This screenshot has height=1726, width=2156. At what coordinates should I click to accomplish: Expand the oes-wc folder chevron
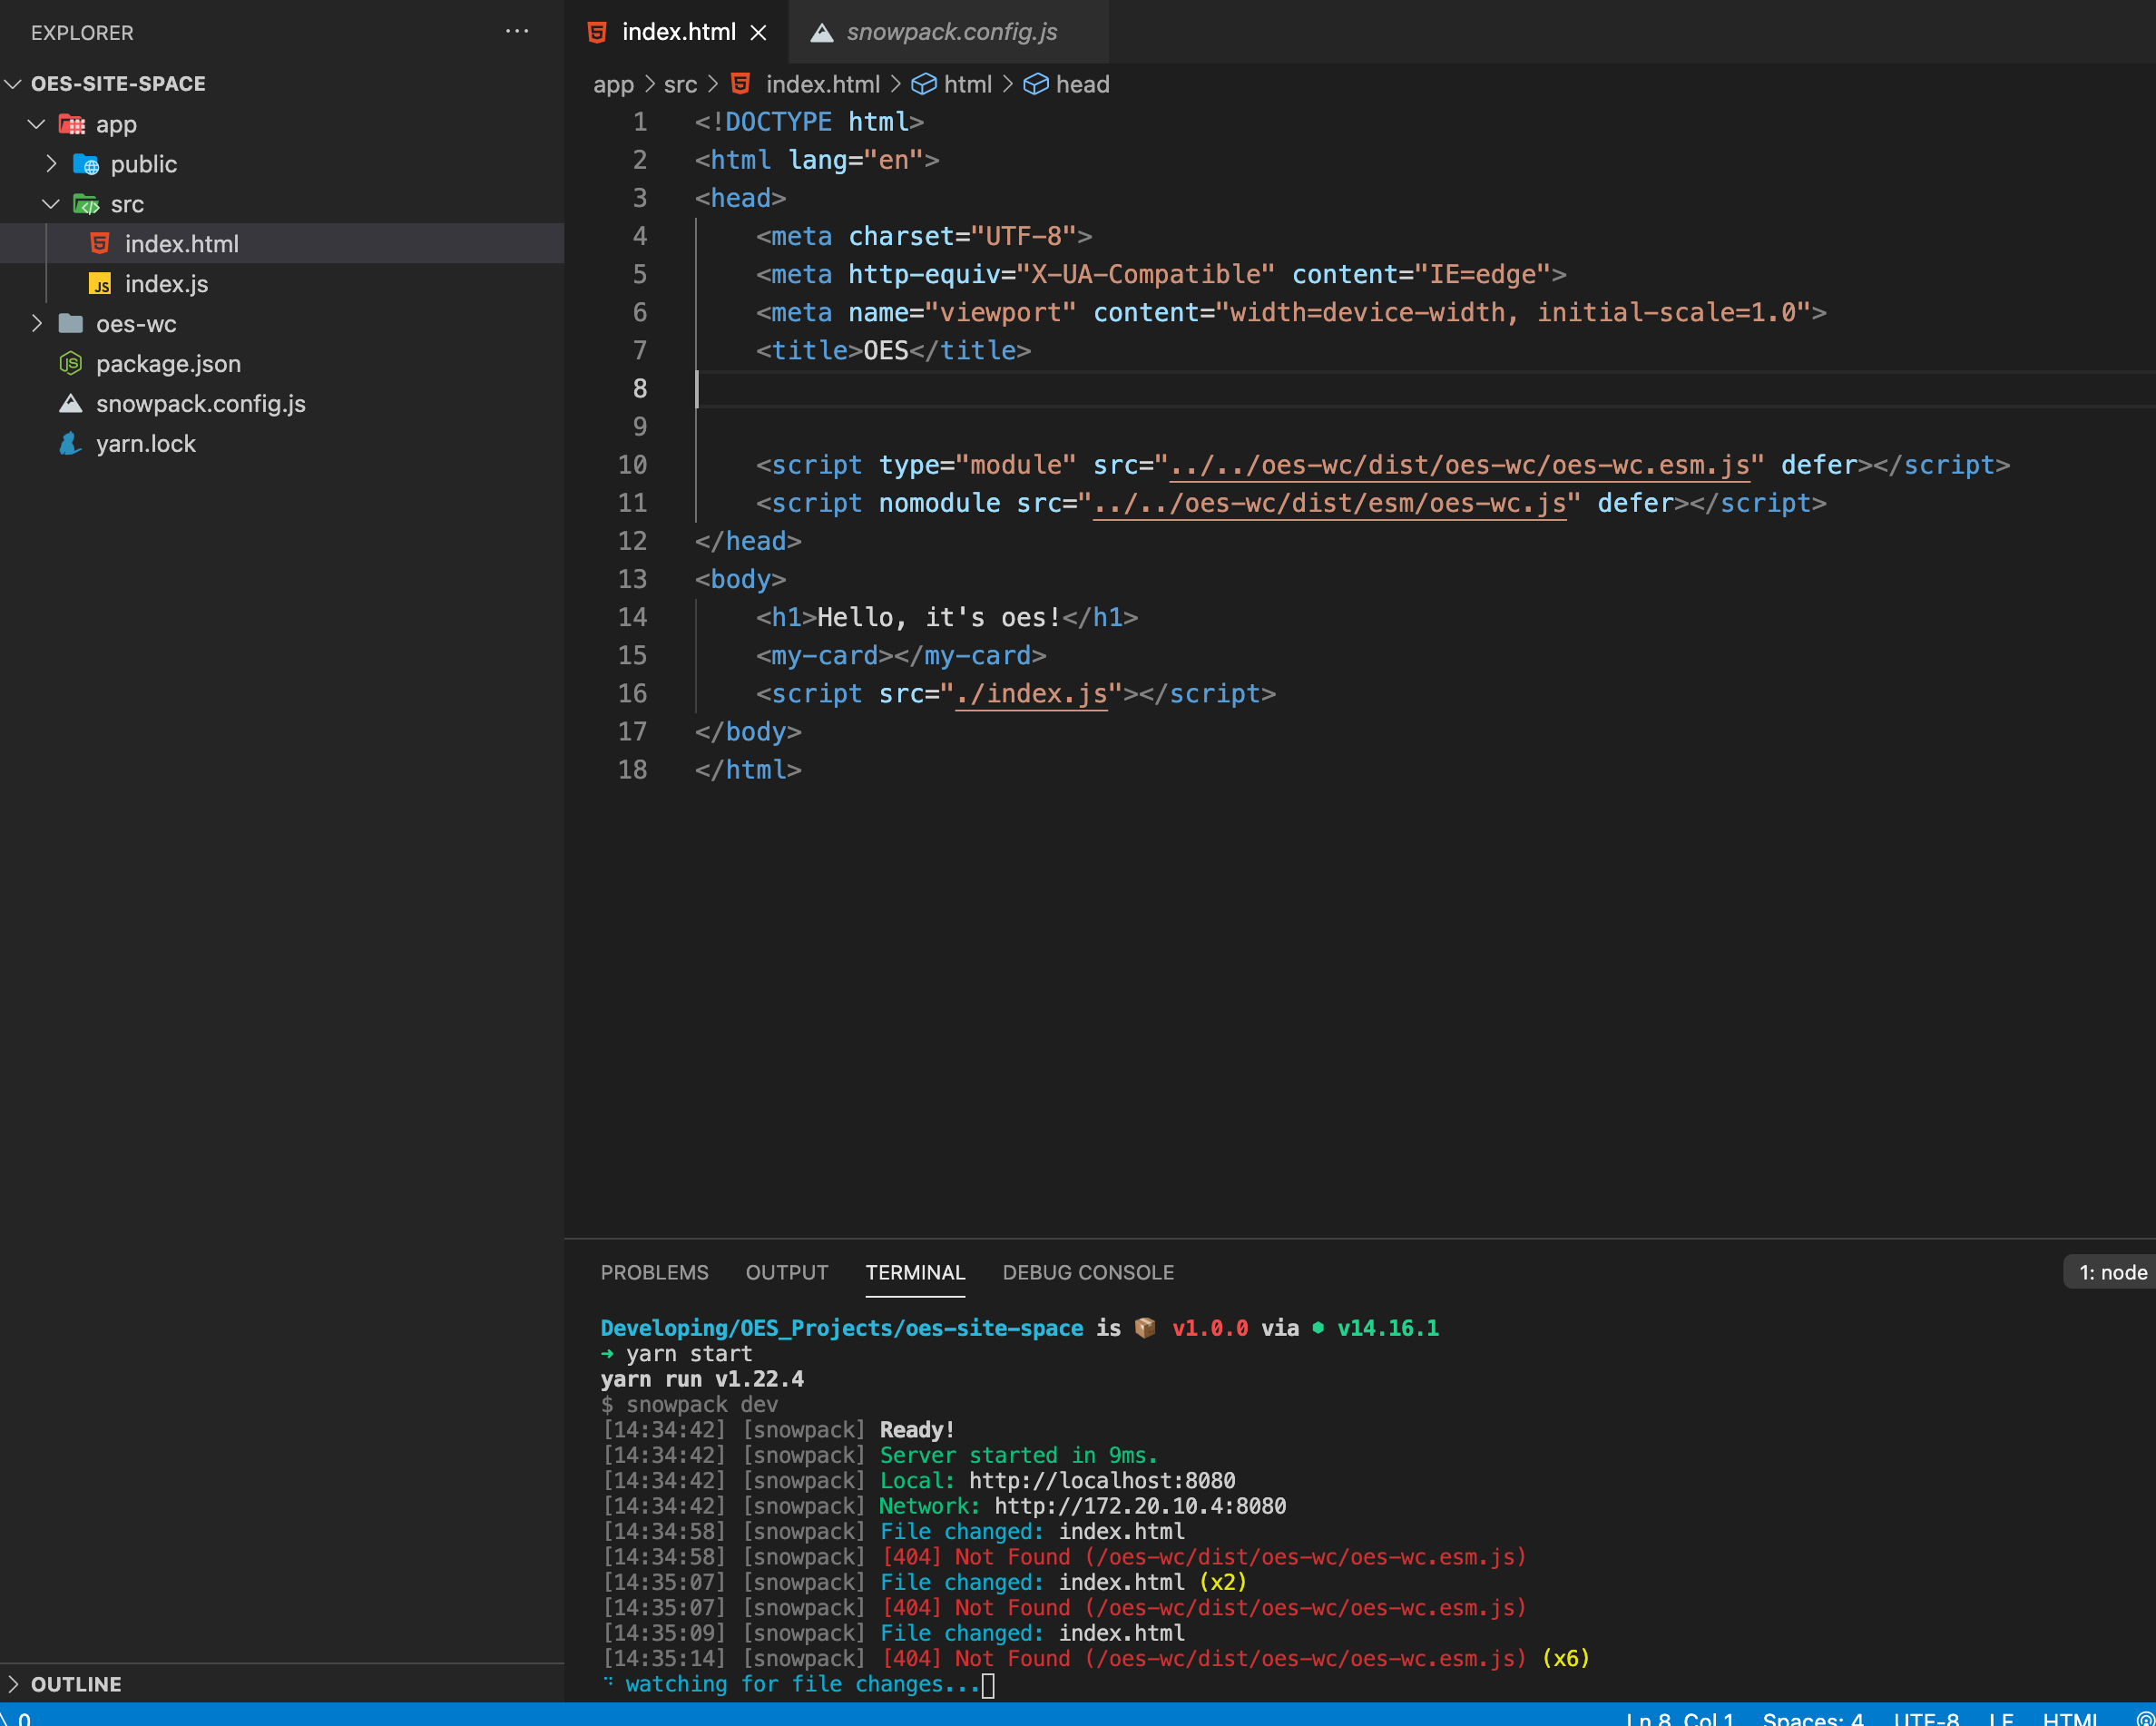37,323
